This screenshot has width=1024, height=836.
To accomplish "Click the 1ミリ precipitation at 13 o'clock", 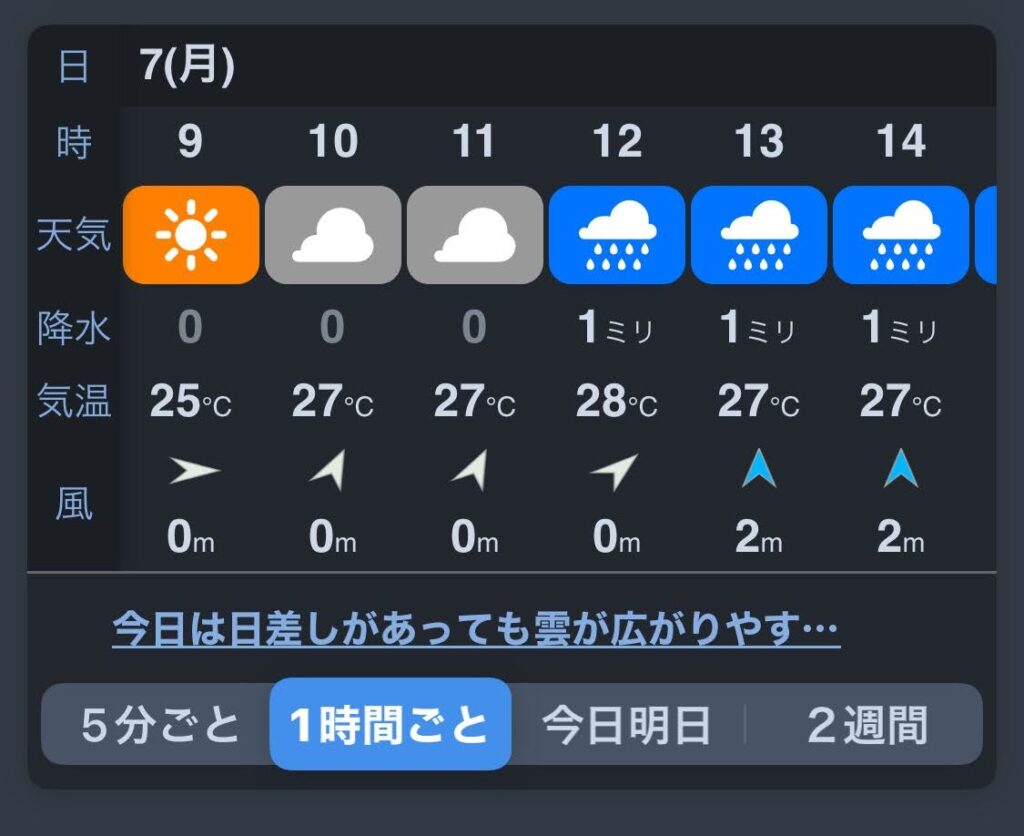I will click(x=758, y=328).
